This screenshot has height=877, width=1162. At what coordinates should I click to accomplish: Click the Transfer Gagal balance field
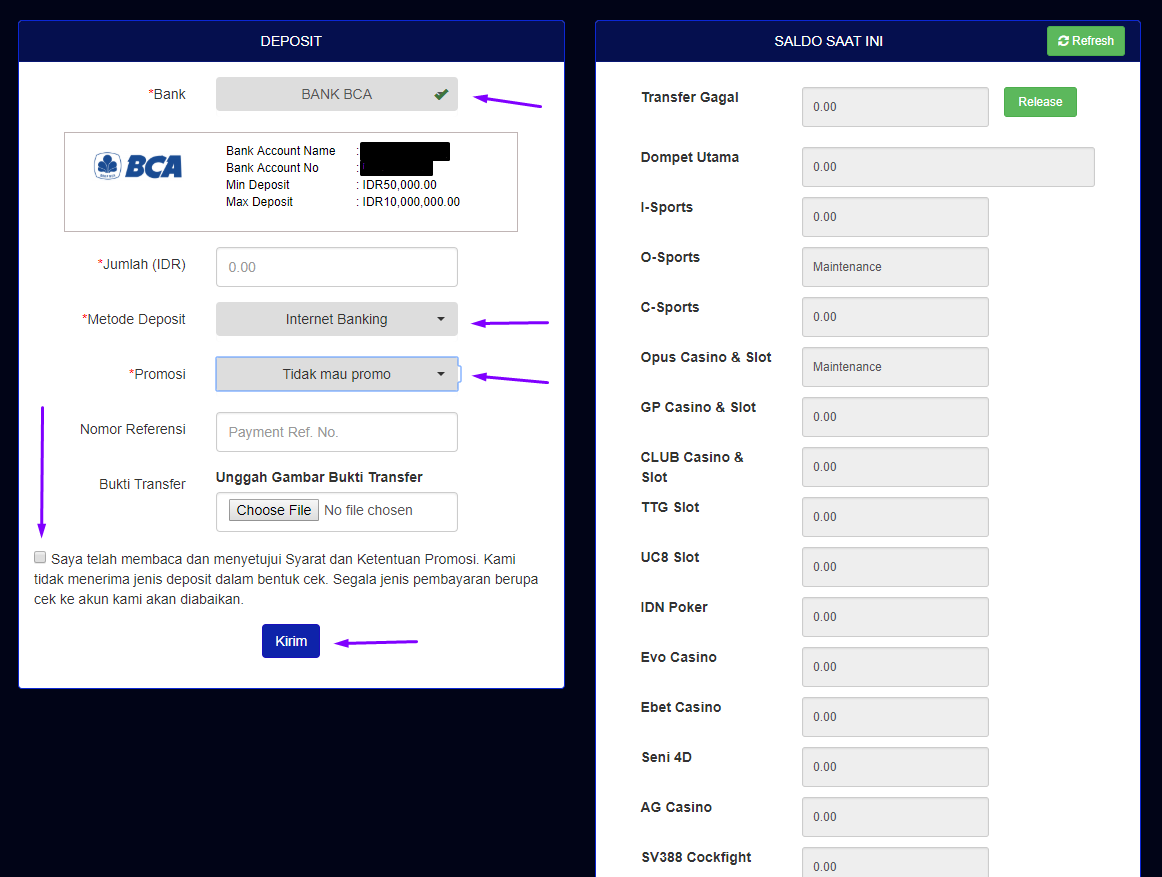[x=895, y=107]
